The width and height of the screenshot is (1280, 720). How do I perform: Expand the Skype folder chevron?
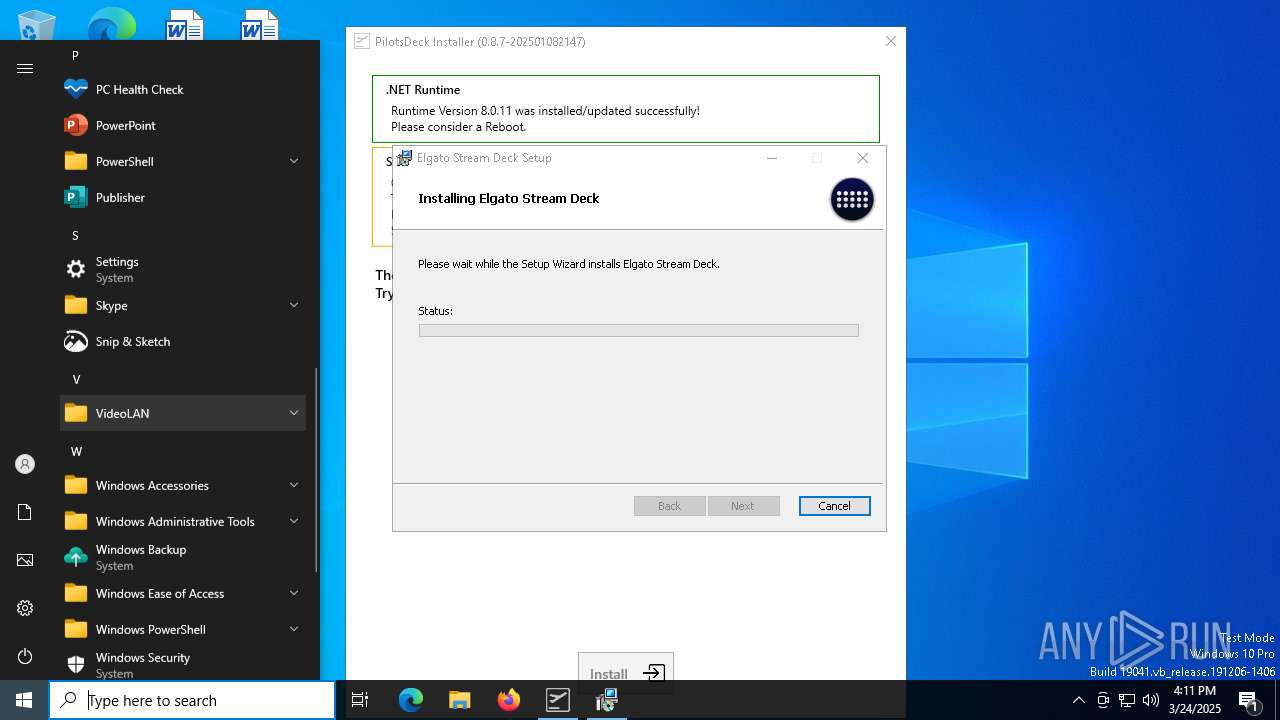[x=294, y=305]
